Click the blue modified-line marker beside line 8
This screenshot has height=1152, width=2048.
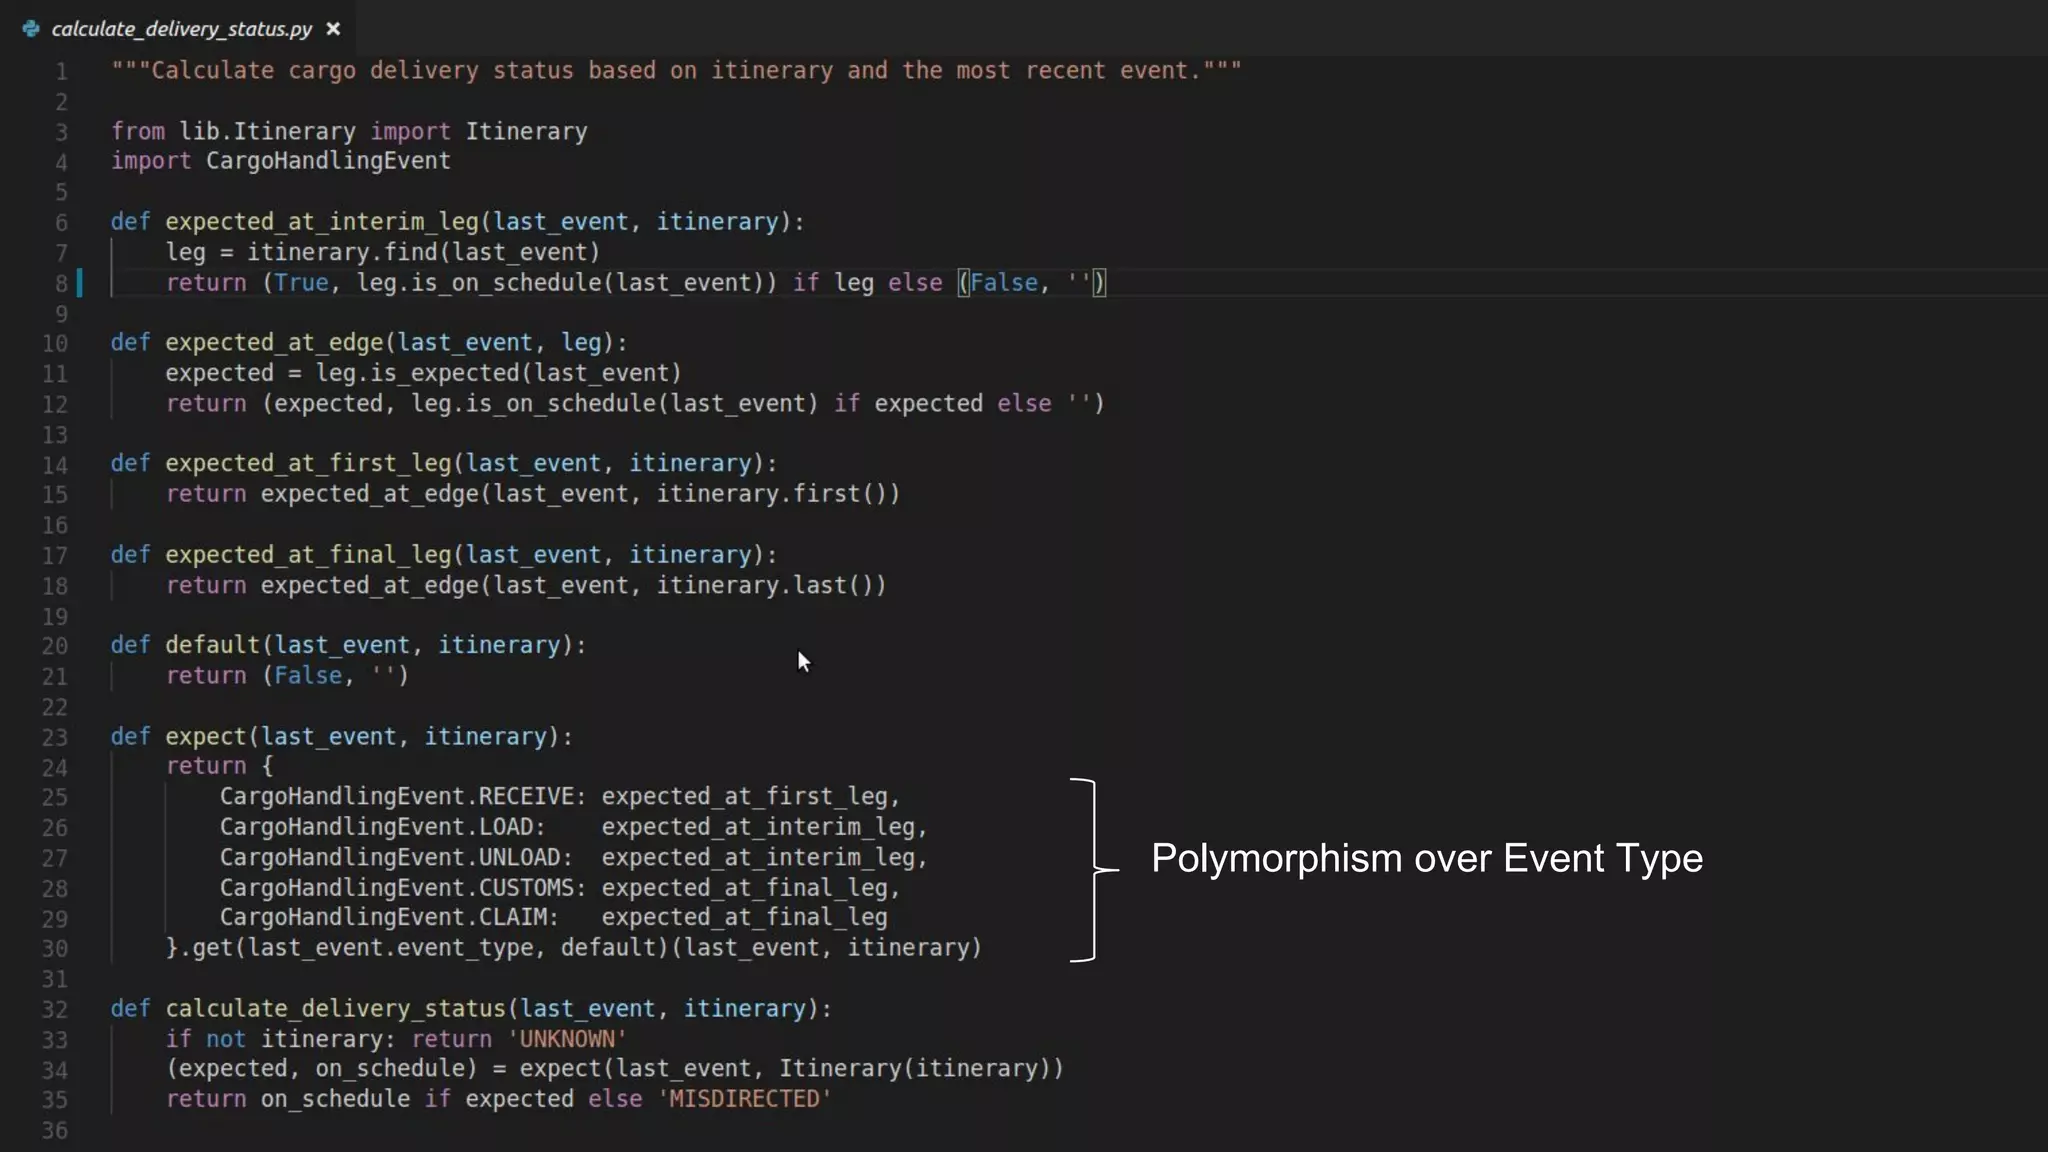coord(80,283)
